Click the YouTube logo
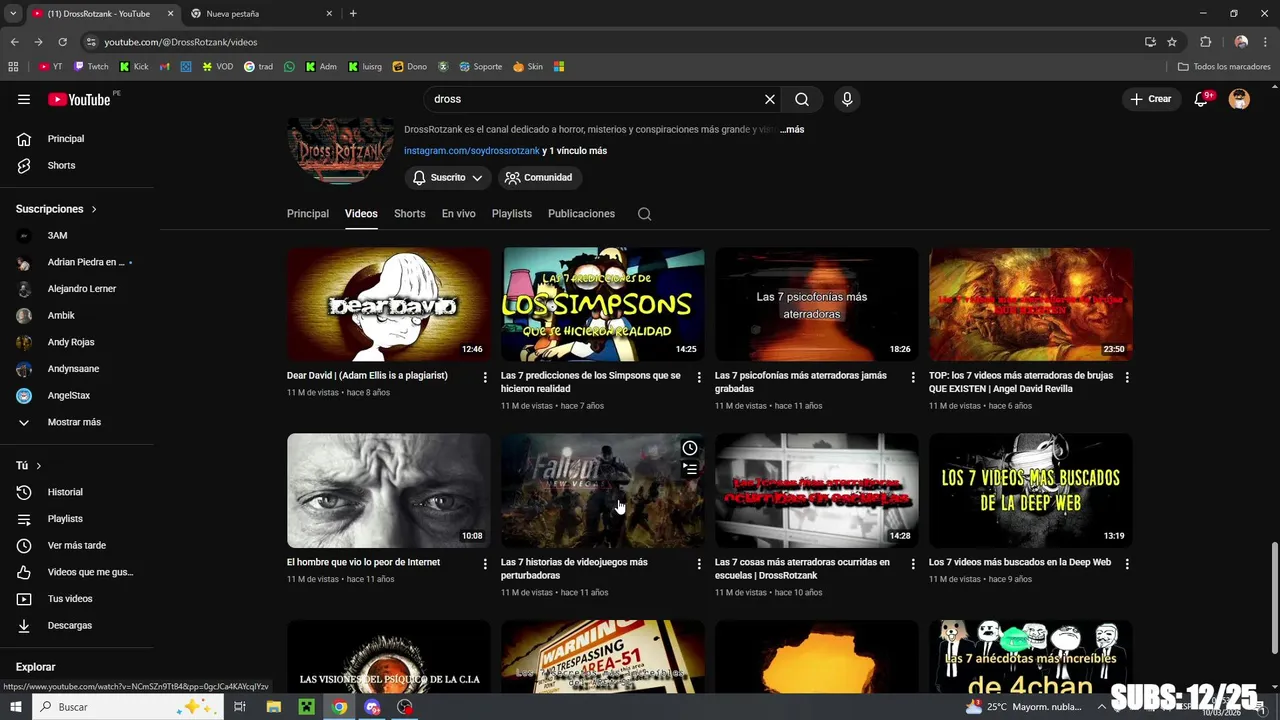 click(x=79, y=99)
